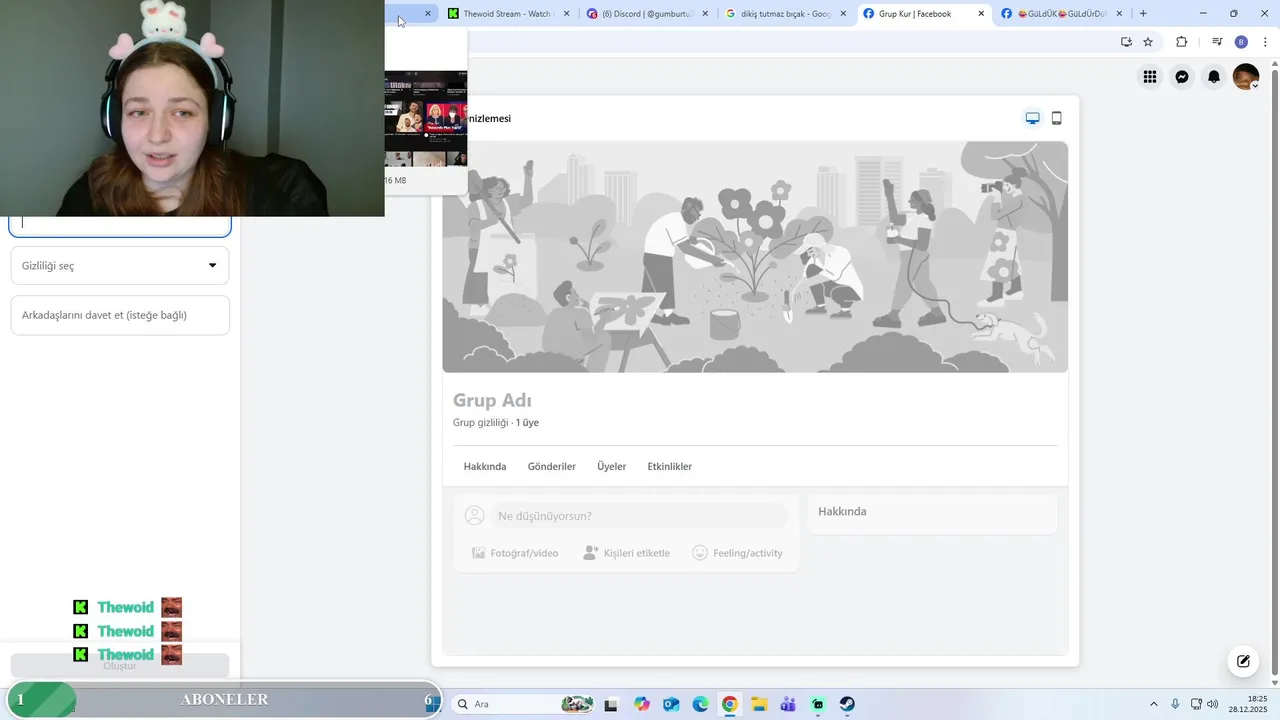Open Copilot from the taskbar
Screen dimensions: 1280x720
(641, 704)
